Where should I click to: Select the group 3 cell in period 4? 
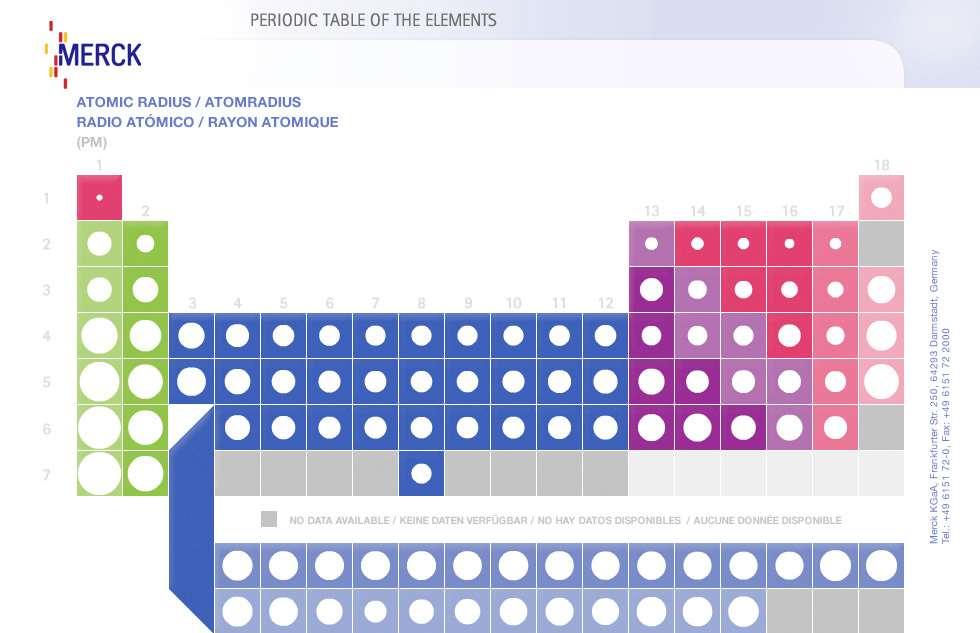[191, 336]
